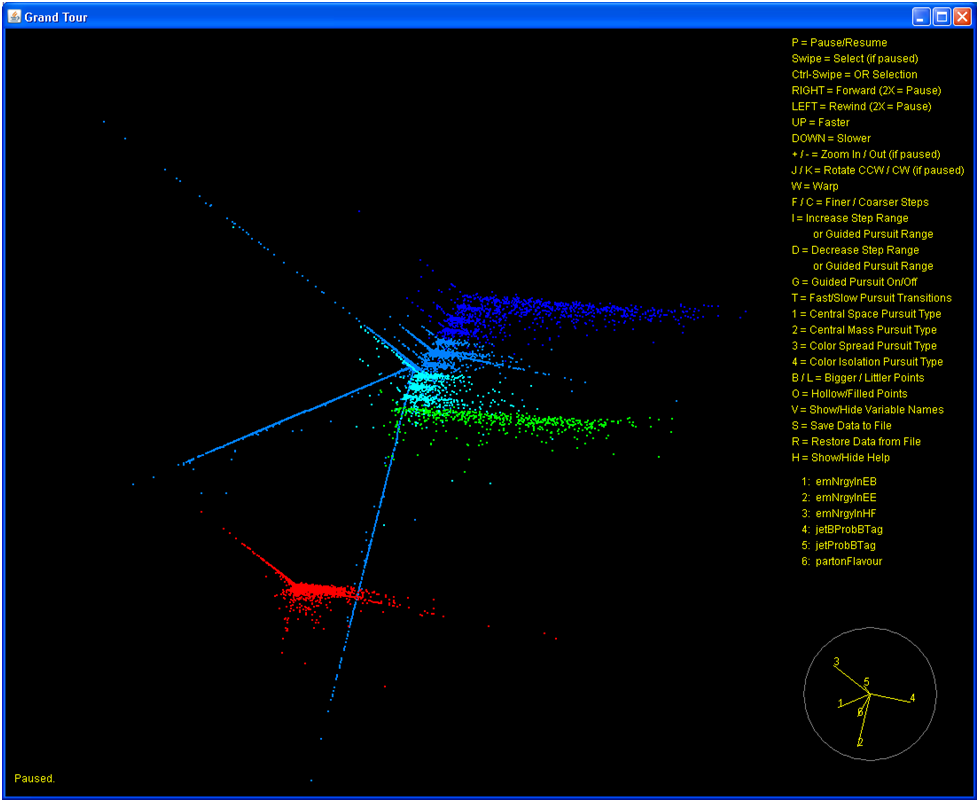Click the 'P = Pause/Resume' help line

point(838,43)
